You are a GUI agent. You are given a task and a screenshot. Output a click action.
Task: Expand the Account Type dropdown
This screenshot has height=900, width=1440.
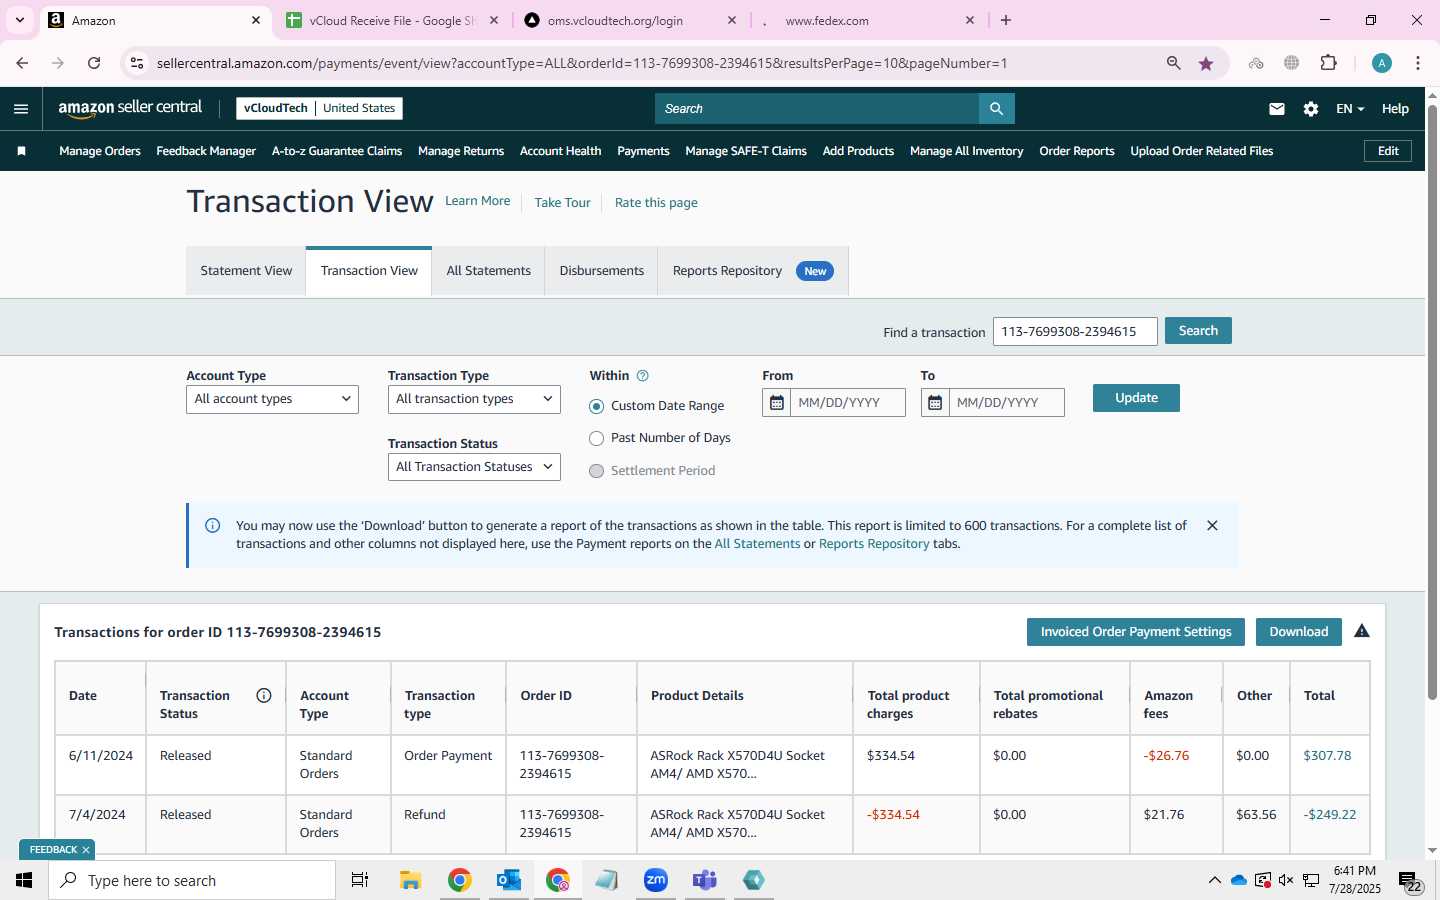pos(272,399)
